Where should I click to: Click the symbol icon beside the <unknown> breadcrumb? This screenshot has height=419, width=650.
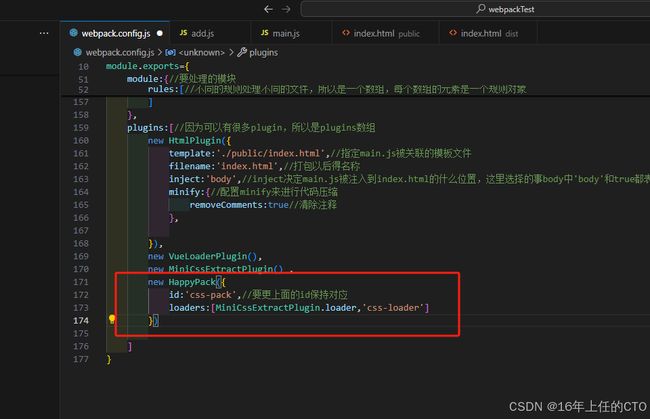click(170, 53)
